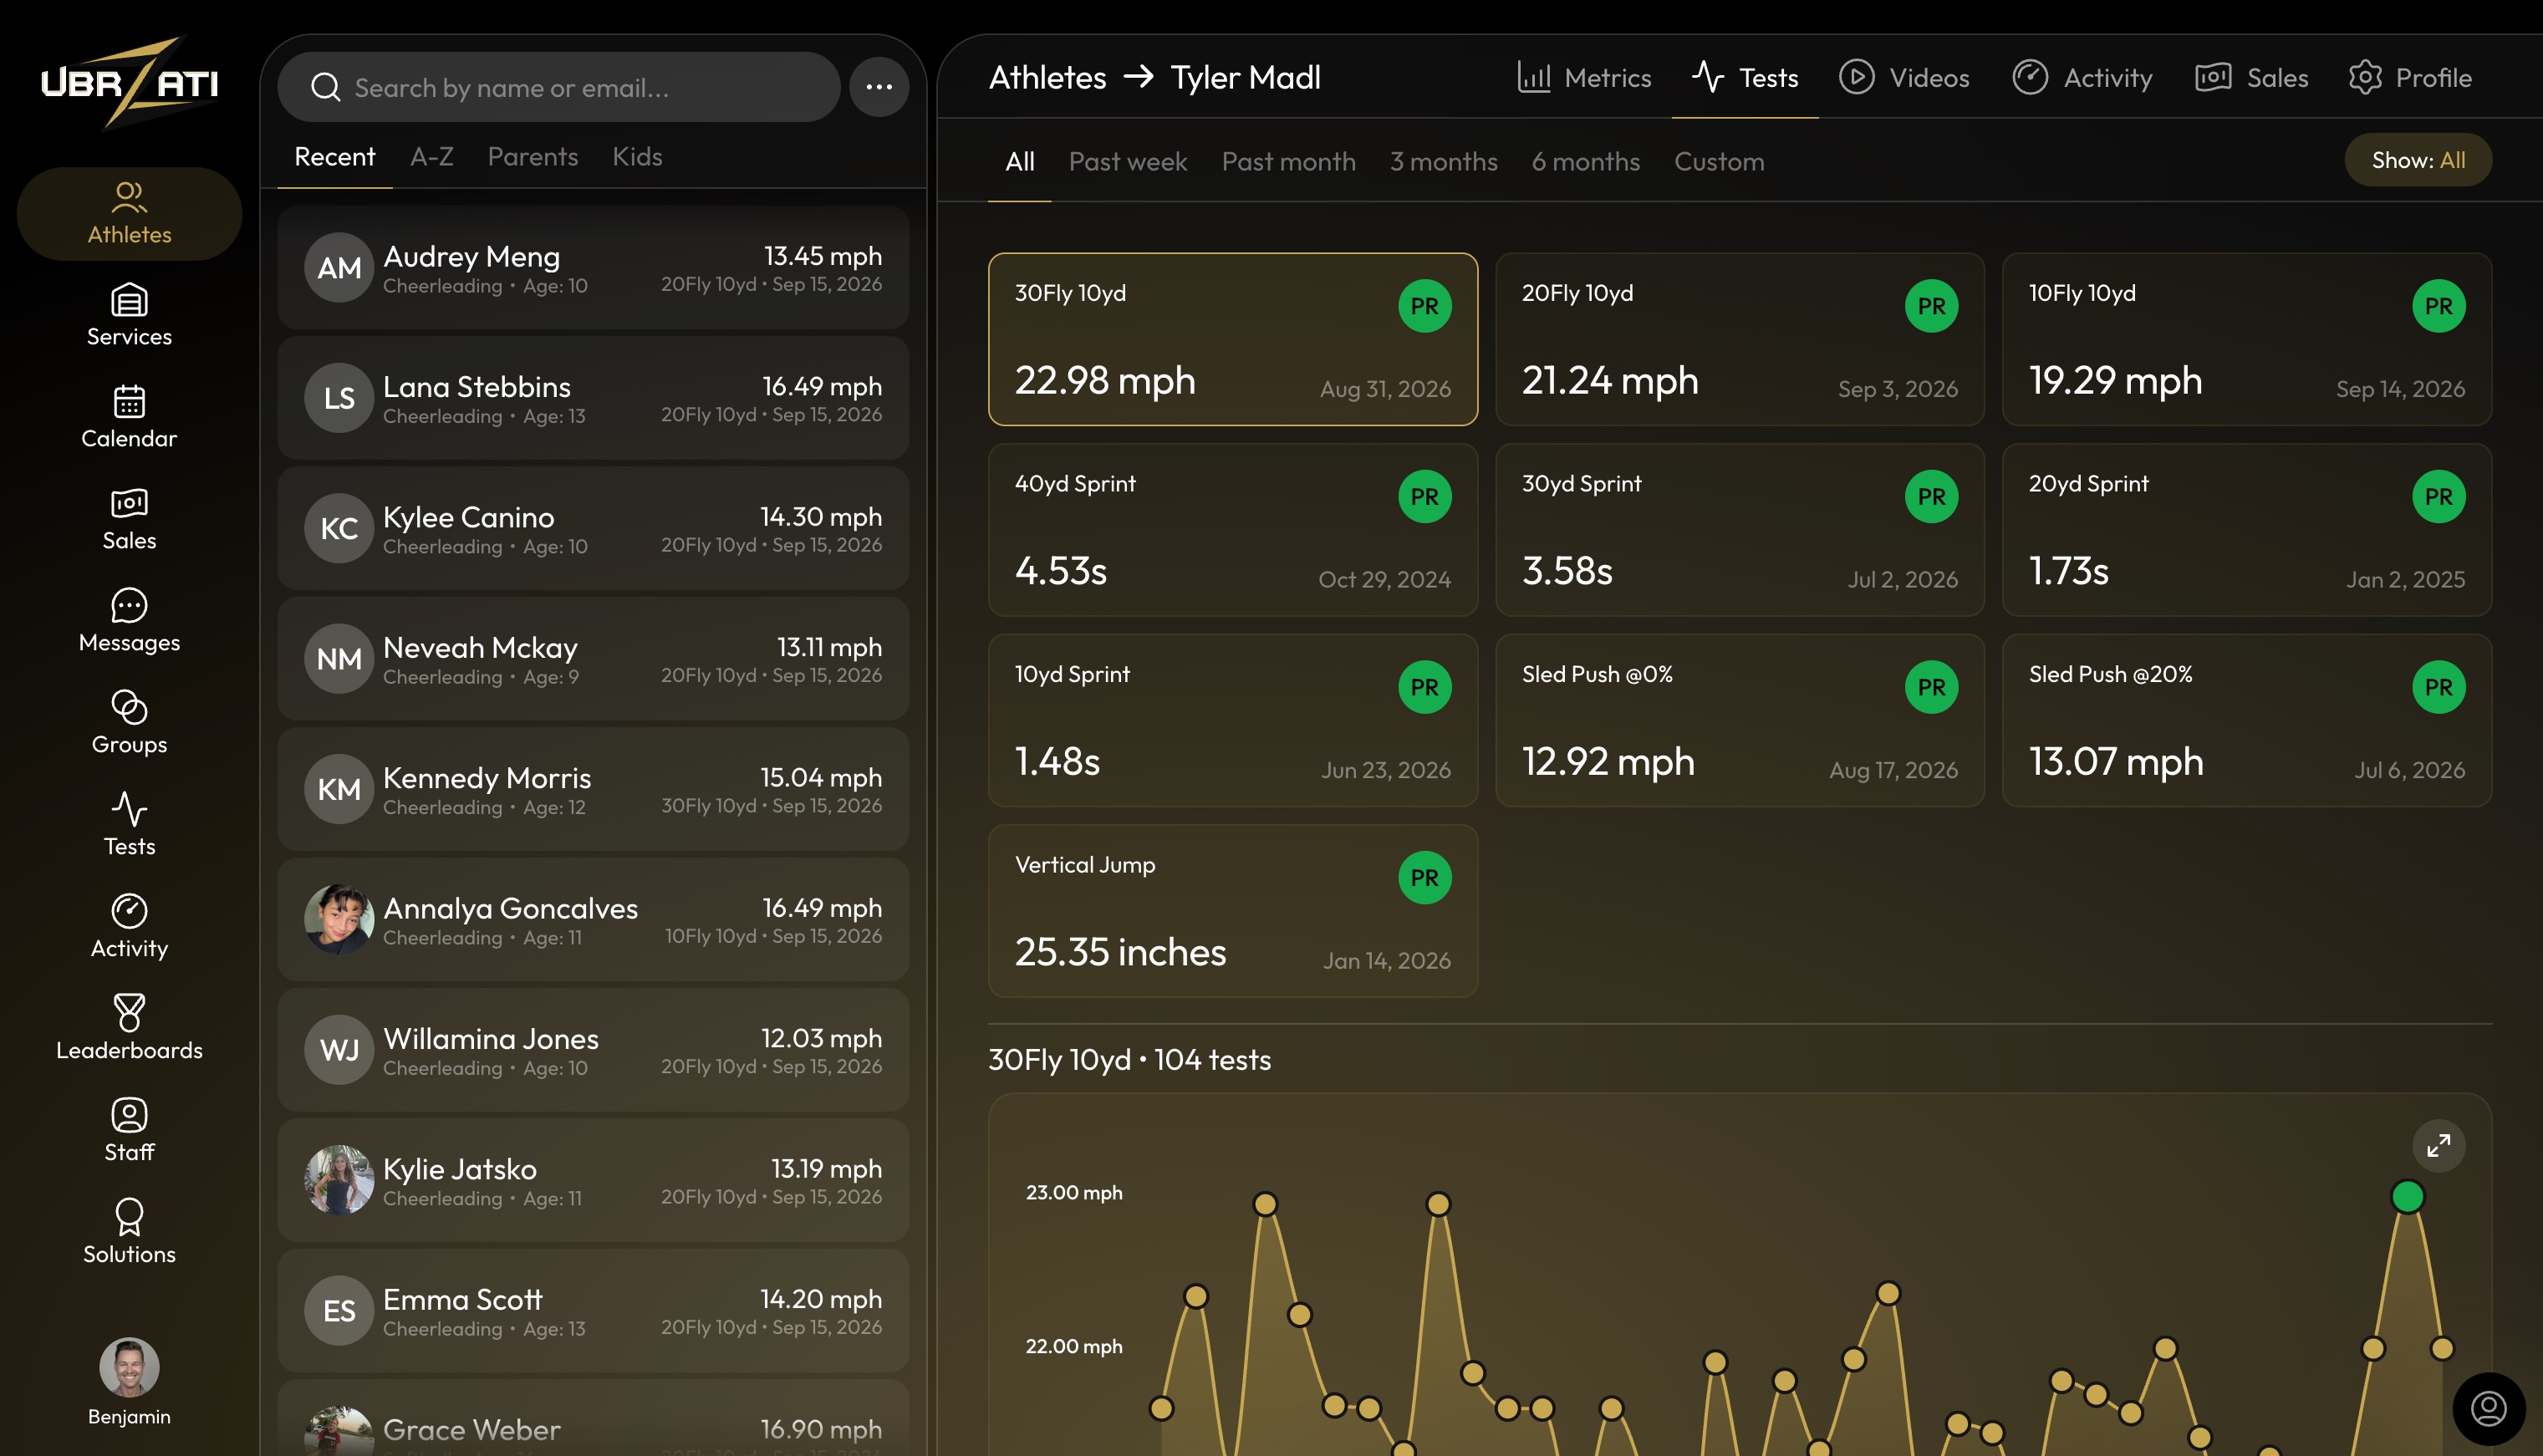Open Willamina Jones in athlete list

click(593, 1050)
